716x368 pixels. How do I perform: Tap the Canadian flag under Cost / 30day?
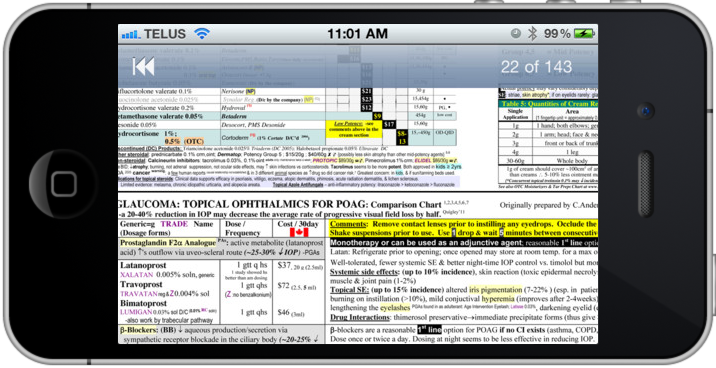tap(299, 233)
